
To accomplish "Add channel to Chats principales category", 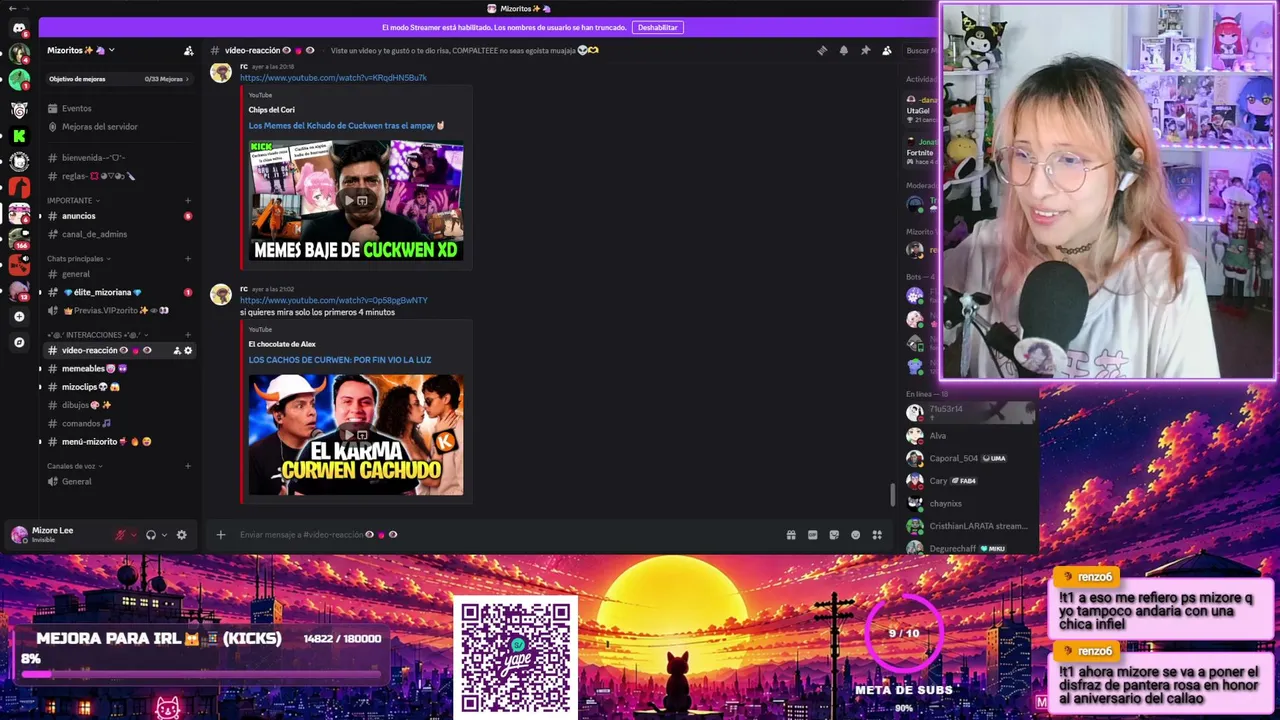I will pos(187,259).
